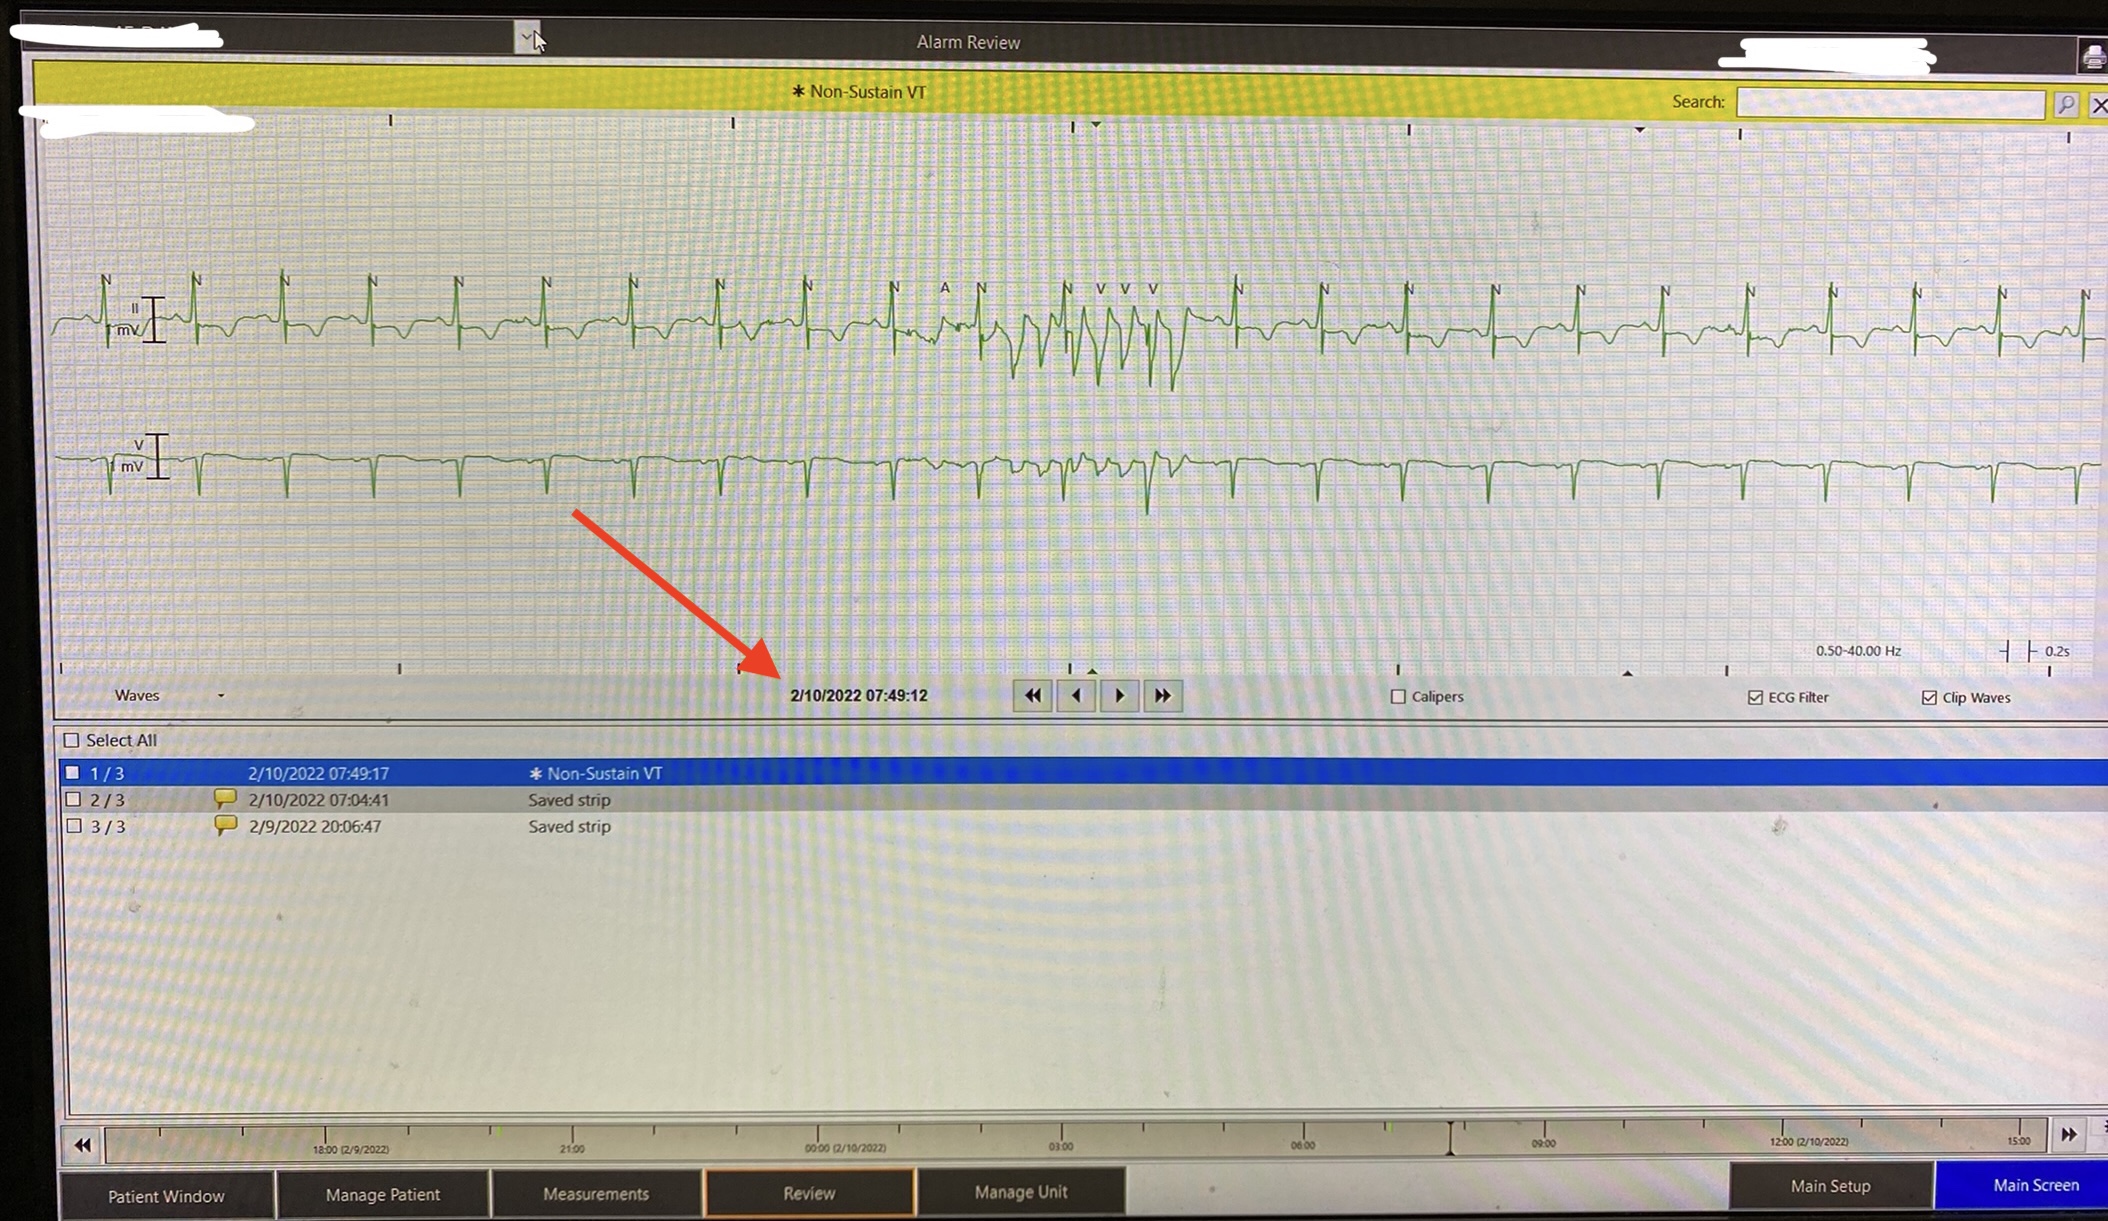Image resolution: width=2108 pixels, height=1221 pixels.
Task: Click timeline cursor marker near 07:49
Action: [1450, 1137]
